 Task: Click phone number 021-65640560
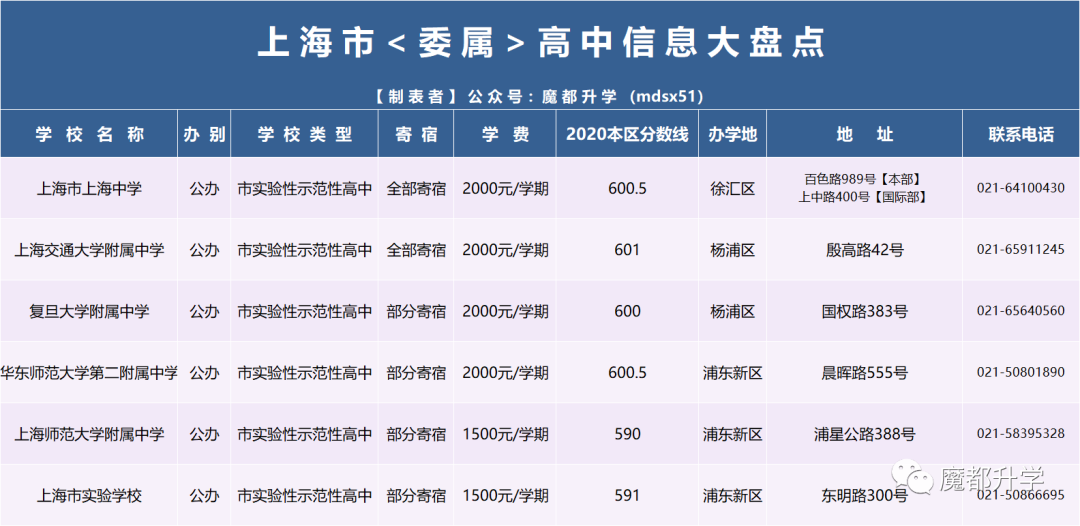[x=1021, y=311]
